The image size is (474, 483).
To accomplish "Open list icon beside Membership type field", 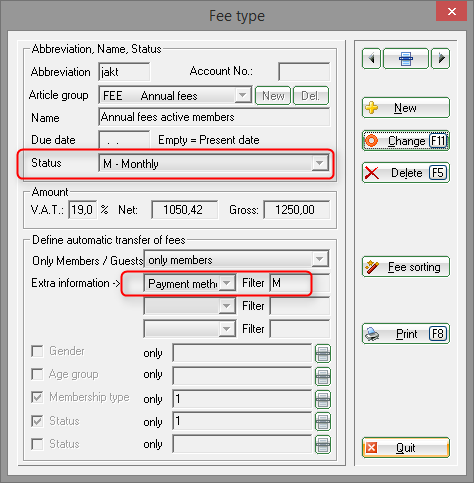I will (x=323, y=399).
